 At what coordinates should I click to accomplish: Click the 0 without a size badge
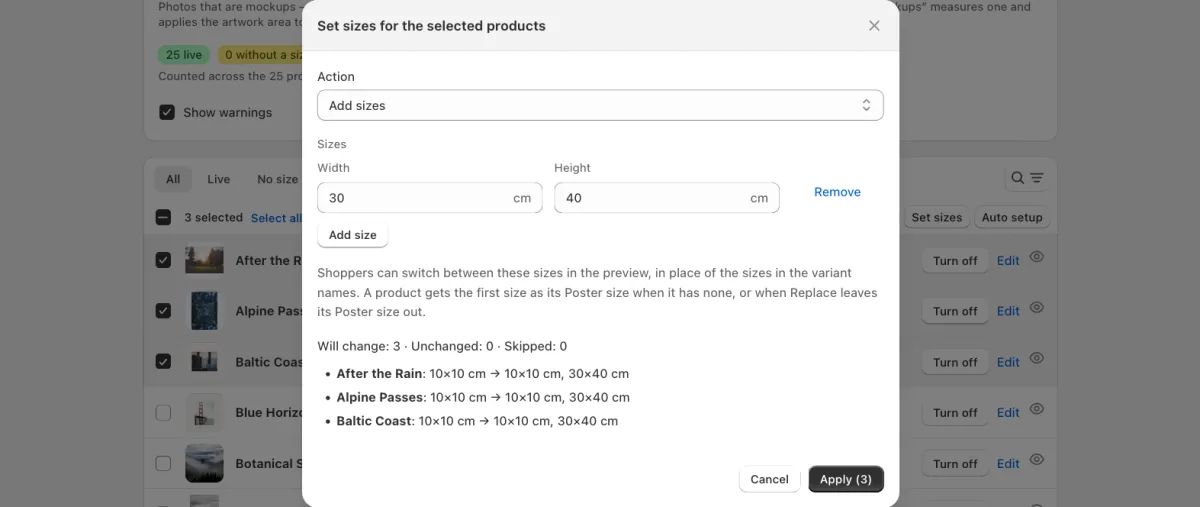click(260, 55)
